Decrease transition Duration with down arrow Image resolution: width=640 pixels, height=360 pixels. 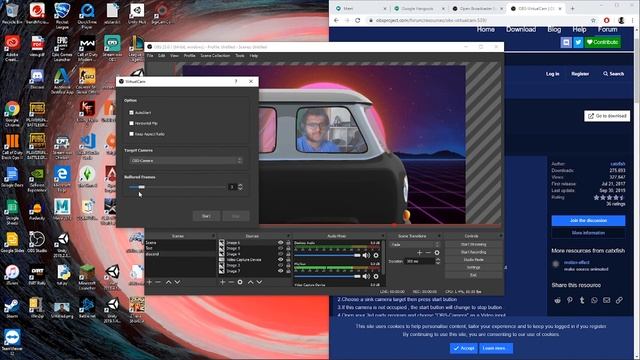point(438,263)
